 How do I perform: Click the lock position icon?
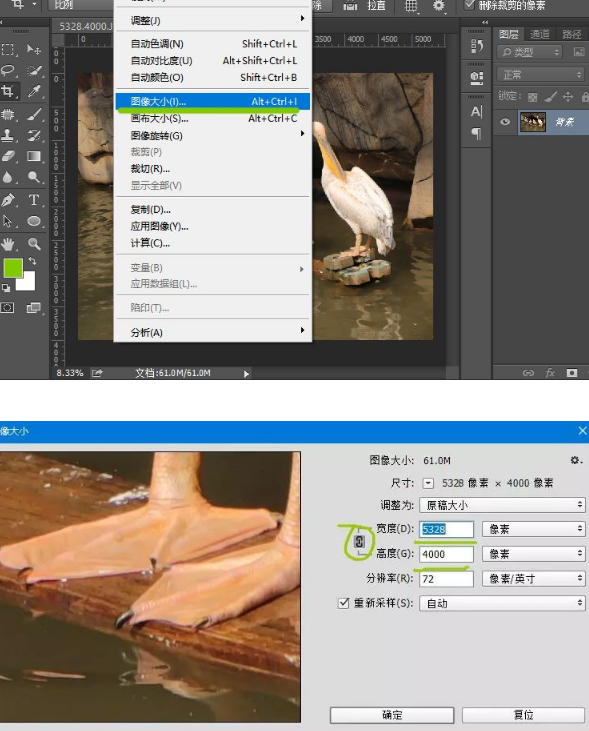point(568,97)
